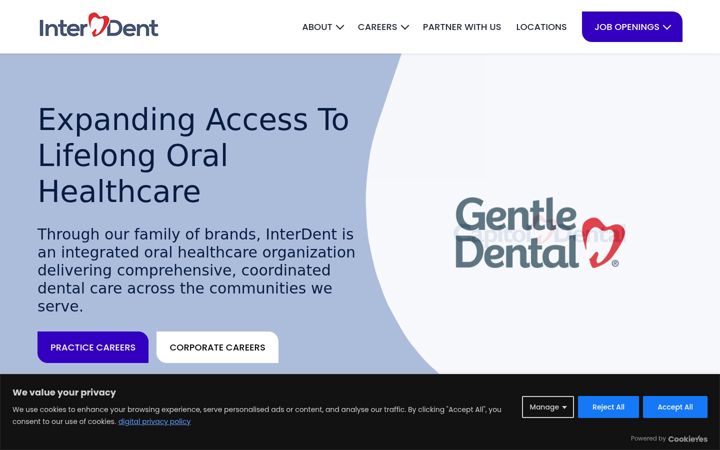
Task: Expand the About chevron arrow
Action: pyautogui.click(x=340, y=27)
